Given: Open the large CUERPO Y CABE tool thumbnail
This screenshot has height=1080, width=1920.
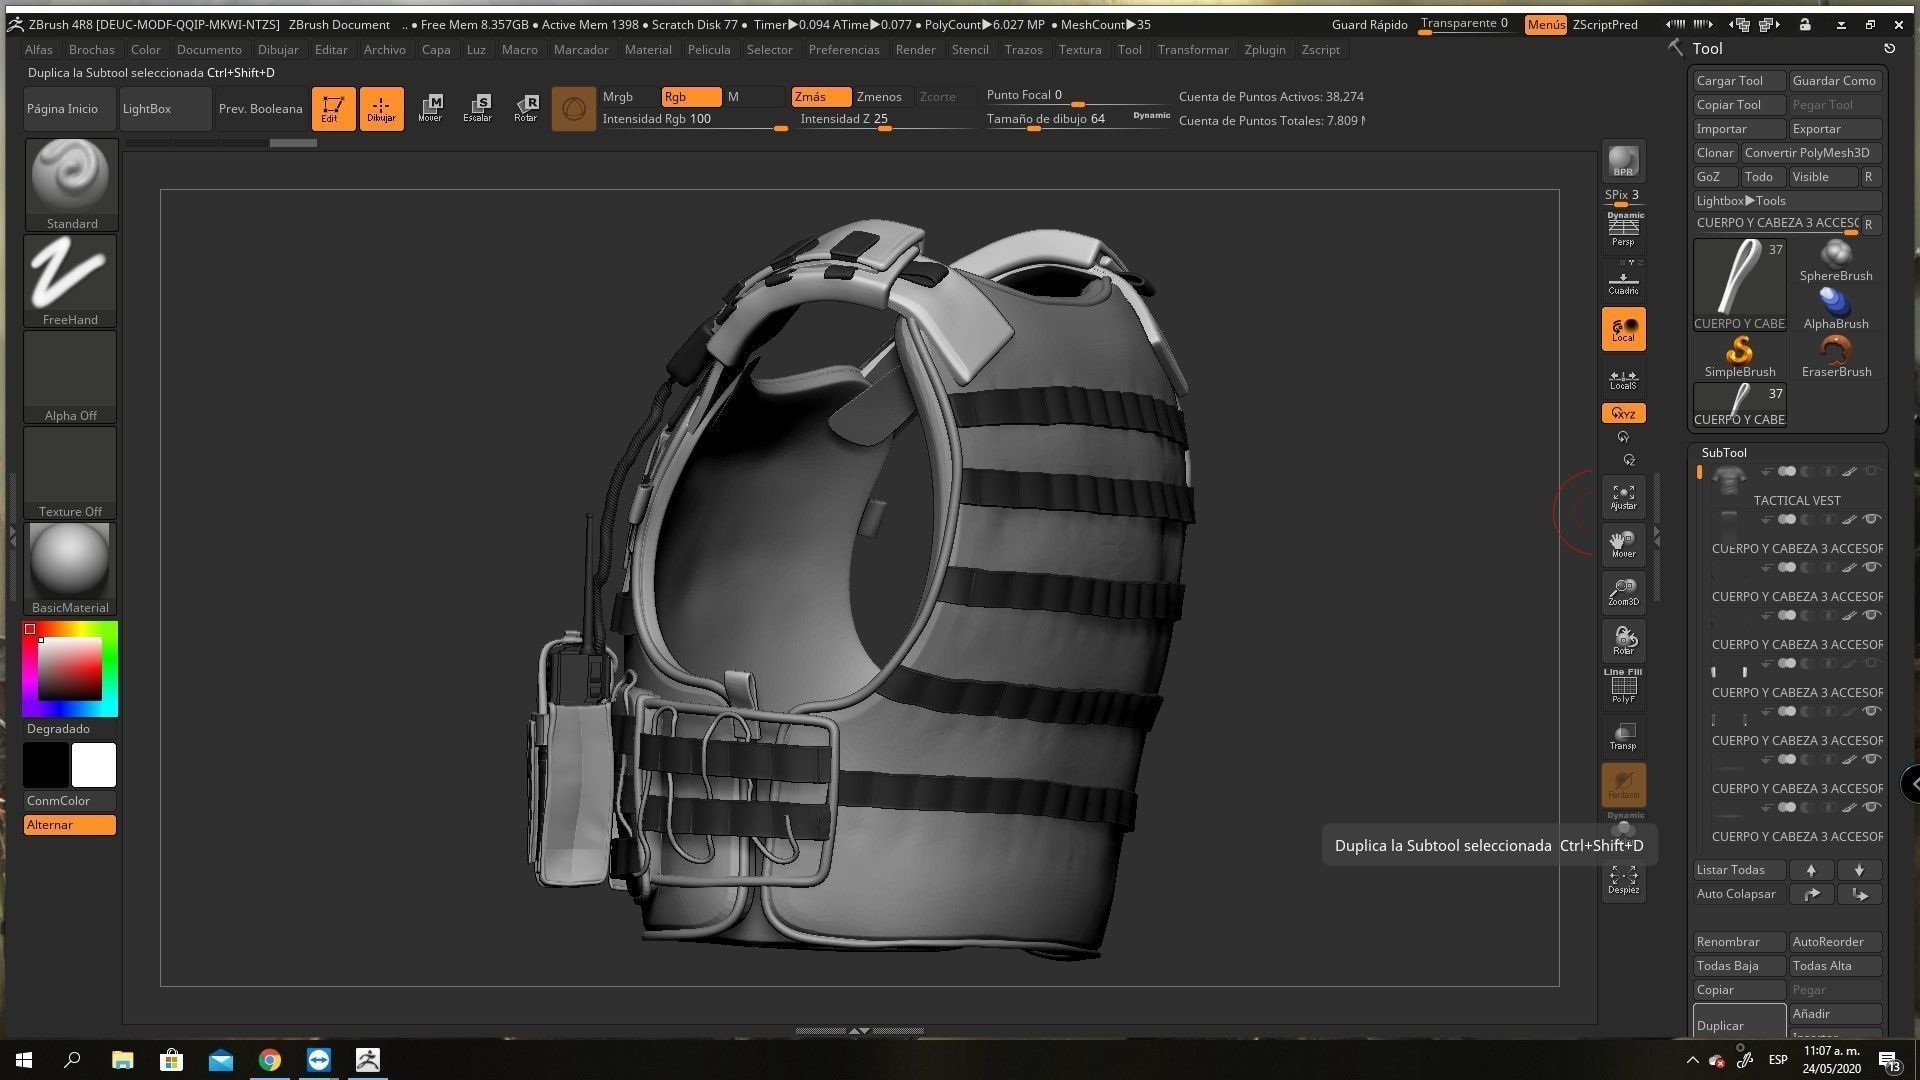Looking at the screenshot, I should click(x=1740, y=285).
